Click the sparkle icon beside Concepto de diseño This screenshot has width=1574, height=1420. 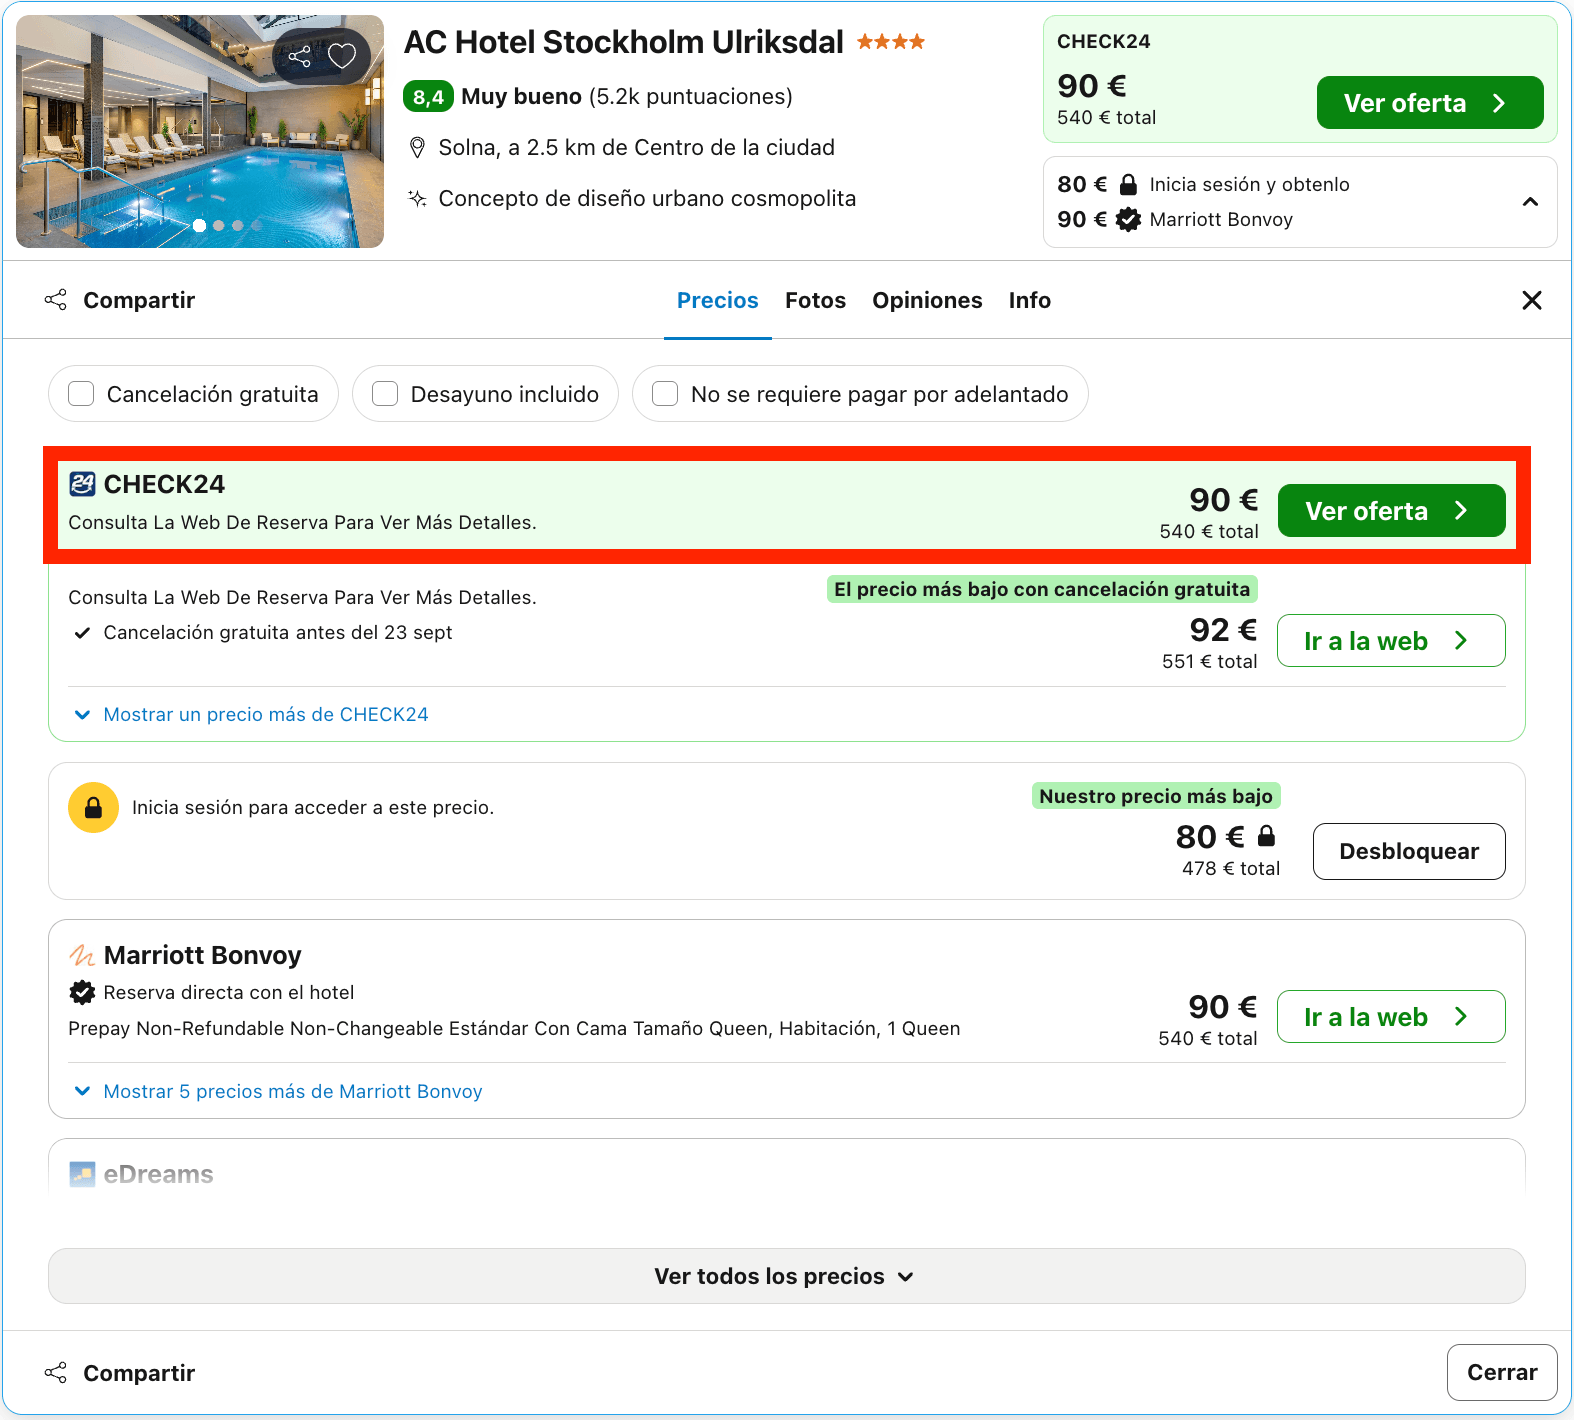click(x=418, y=198)
